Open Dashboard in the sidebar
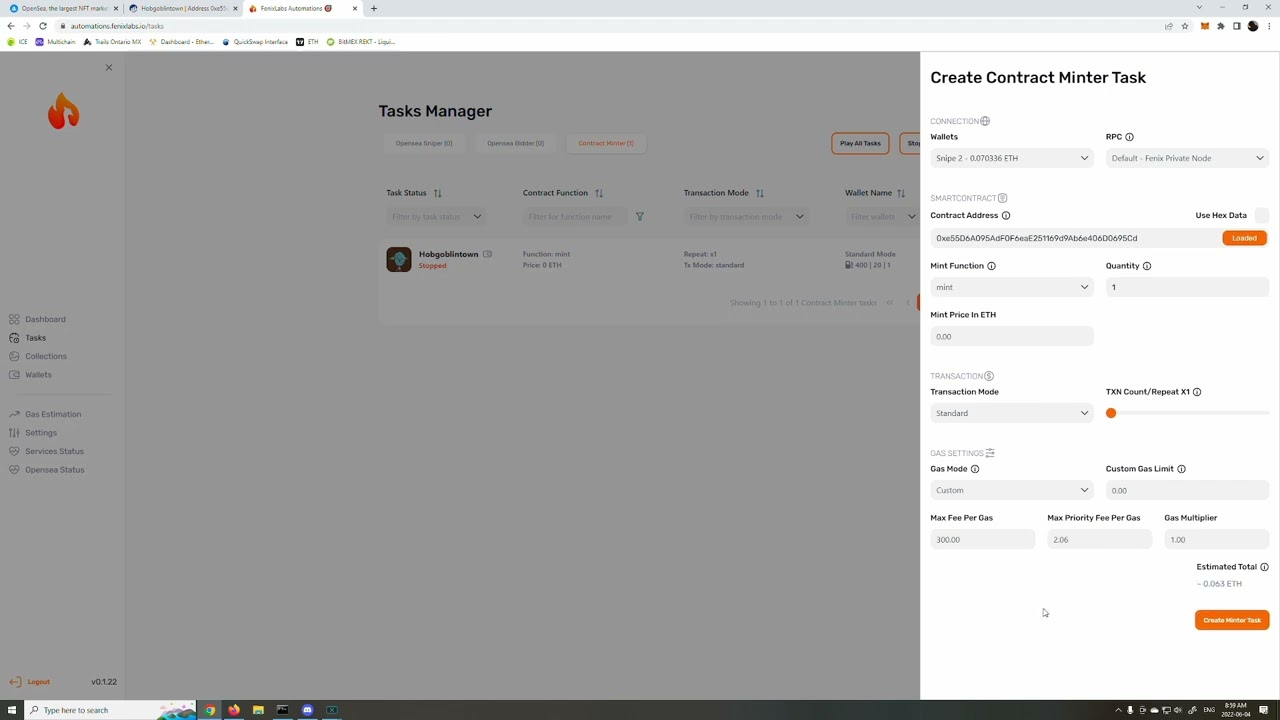The image size is (1280, 720). pos(45,319)
